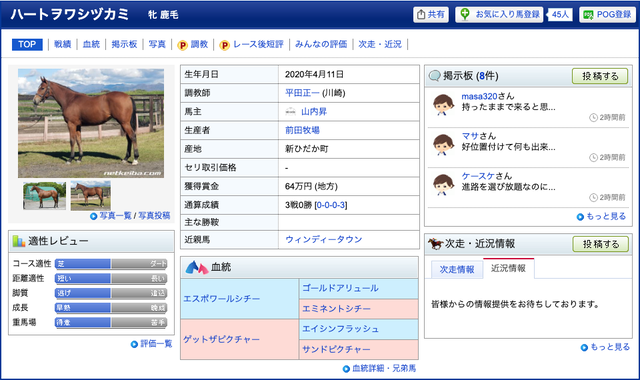The width and height of the screenshot is (640, 380).
Task: Open the P icon レース後短評
Action: (224, 45)
